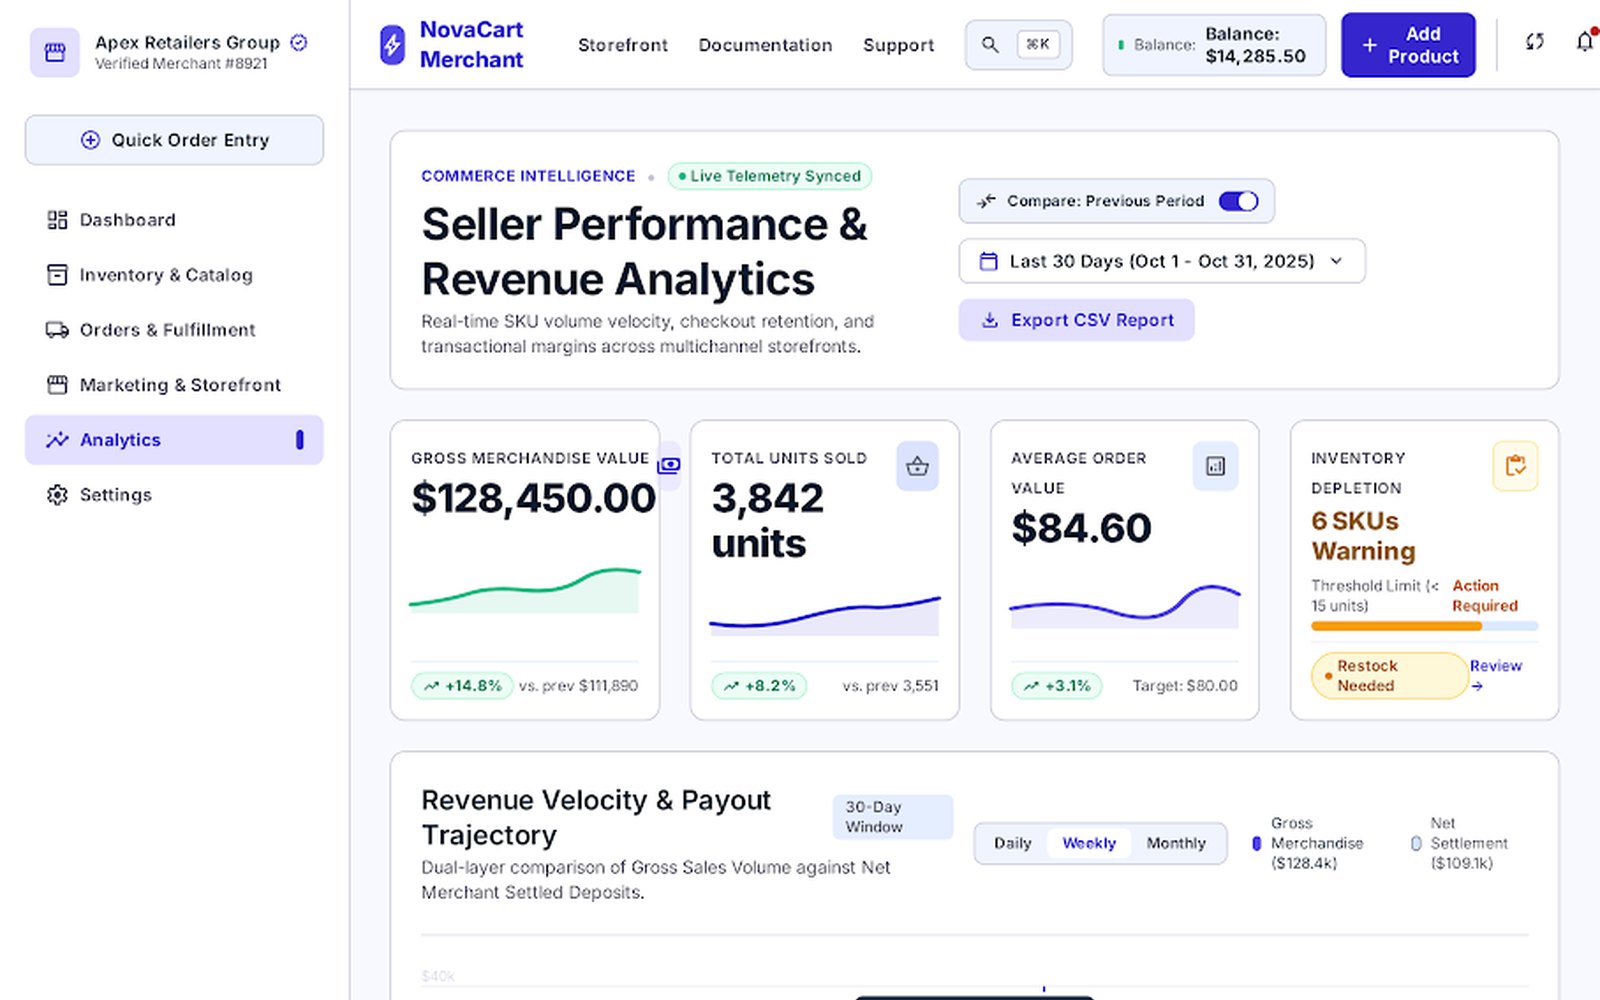Screen dimensions: 1600x1000
Task: Click the Target: $80.00 text
Action: click(x=1185, y=686)
